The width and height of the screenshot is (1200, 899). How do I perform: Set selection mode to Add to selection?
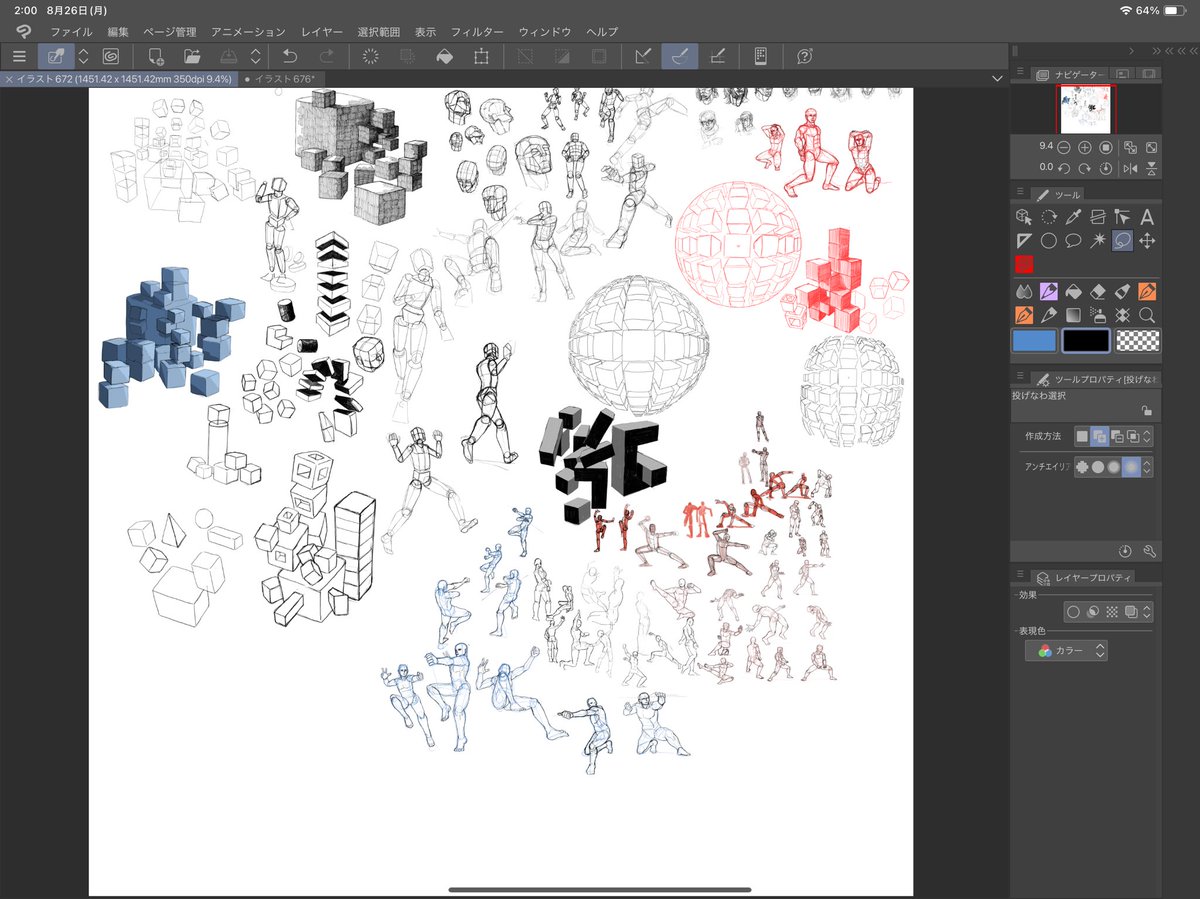point(1099,436)
